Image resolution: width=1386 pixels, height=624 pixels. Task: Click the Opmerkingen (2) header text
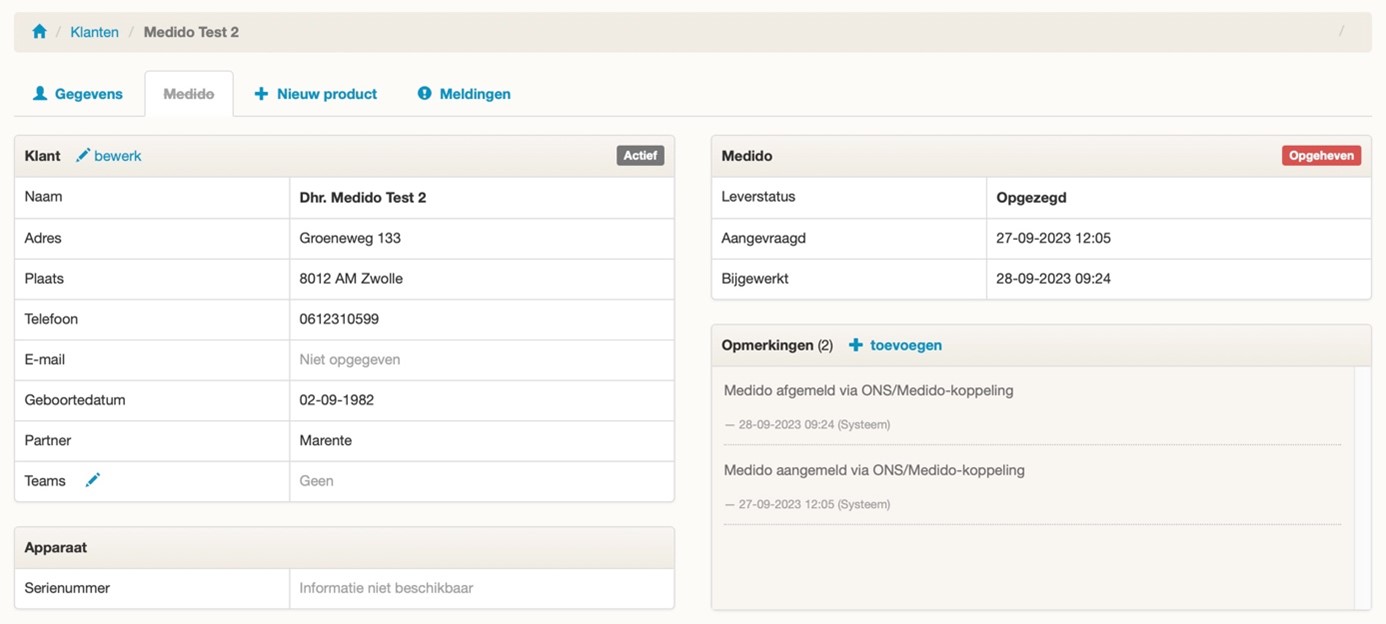(777, 345)
